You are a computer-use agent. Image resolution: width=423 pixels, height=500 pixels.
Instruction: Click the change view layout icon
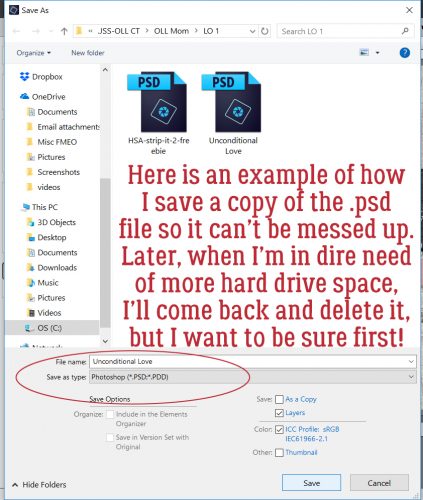pyautogui.click(x=364, y=52)
